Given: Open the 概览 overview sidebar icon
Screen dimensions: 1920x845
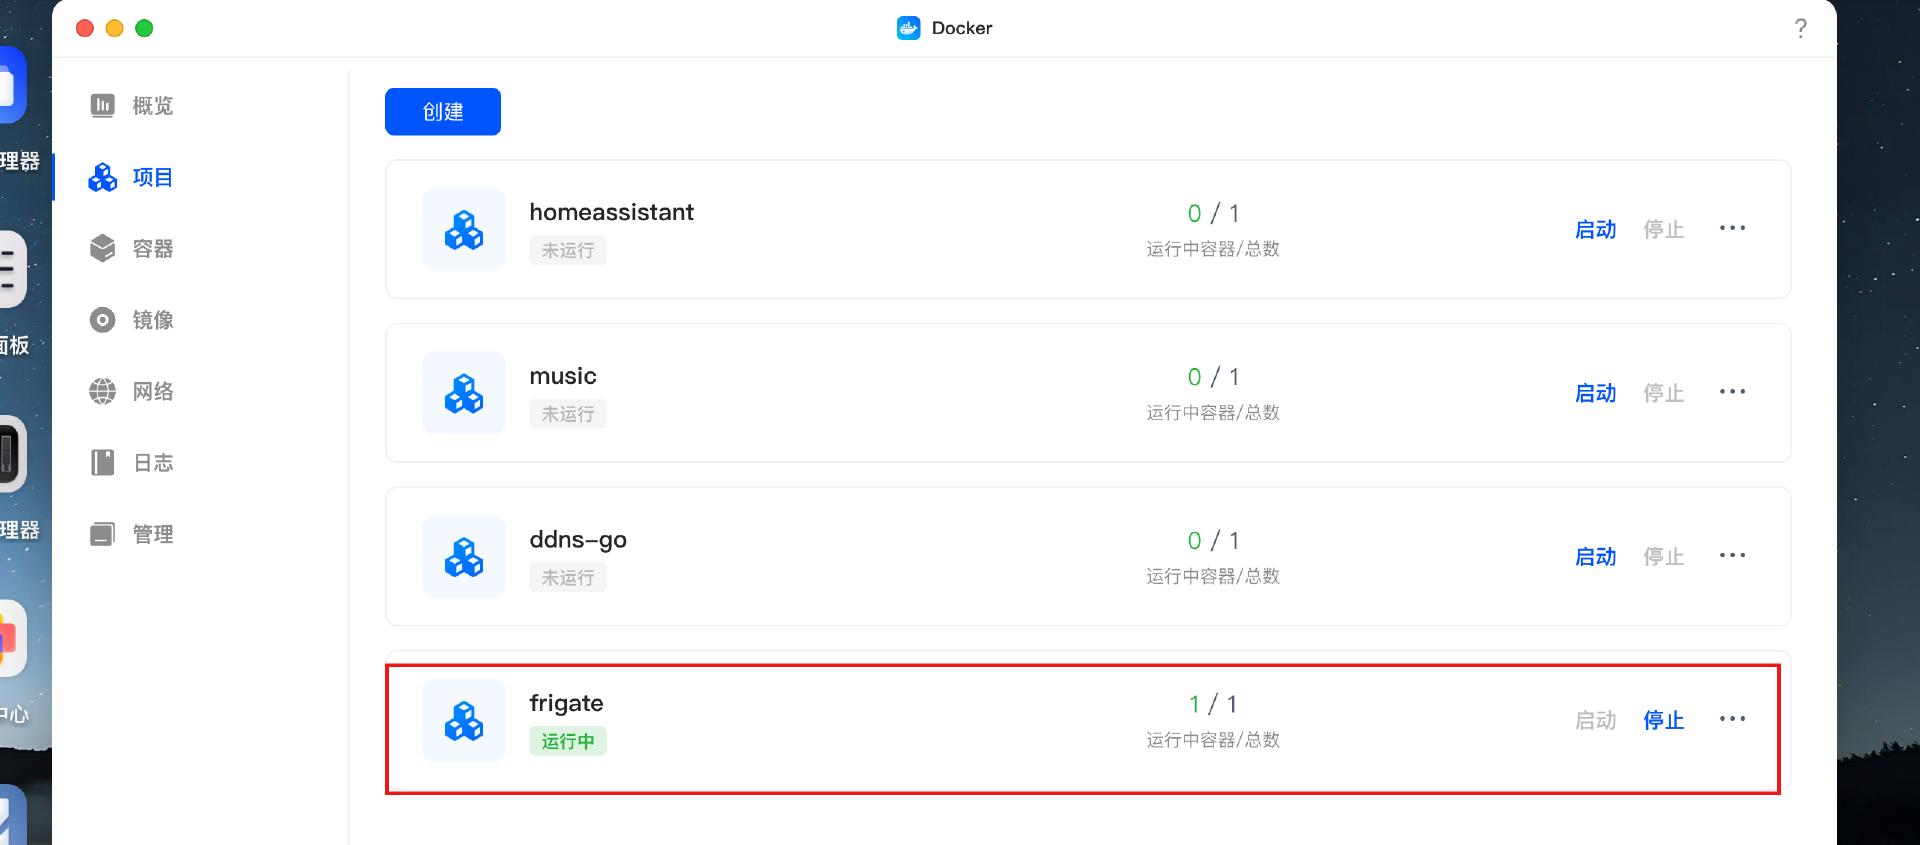Looking at the screenshot, I should (102, 105).
